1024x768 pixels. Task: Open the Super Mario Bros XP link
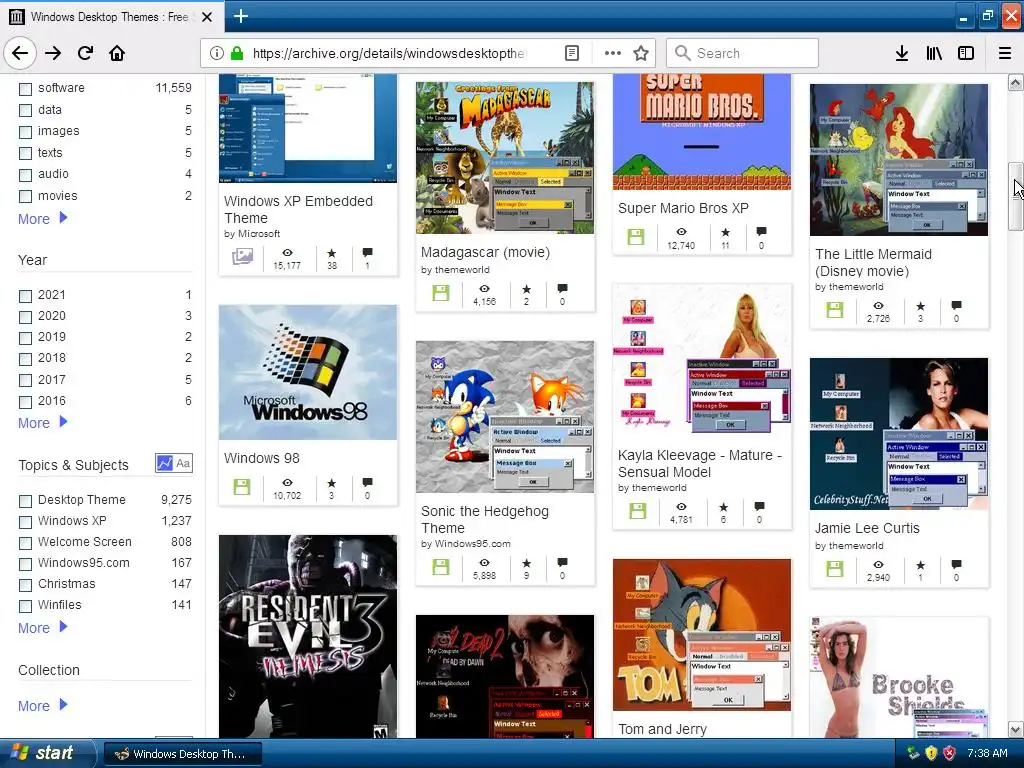(683, 208)
